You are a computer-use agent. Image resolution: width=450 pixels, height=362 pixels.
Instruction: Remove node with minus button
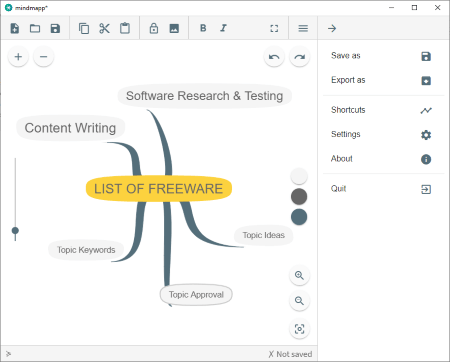pos(44,57)
